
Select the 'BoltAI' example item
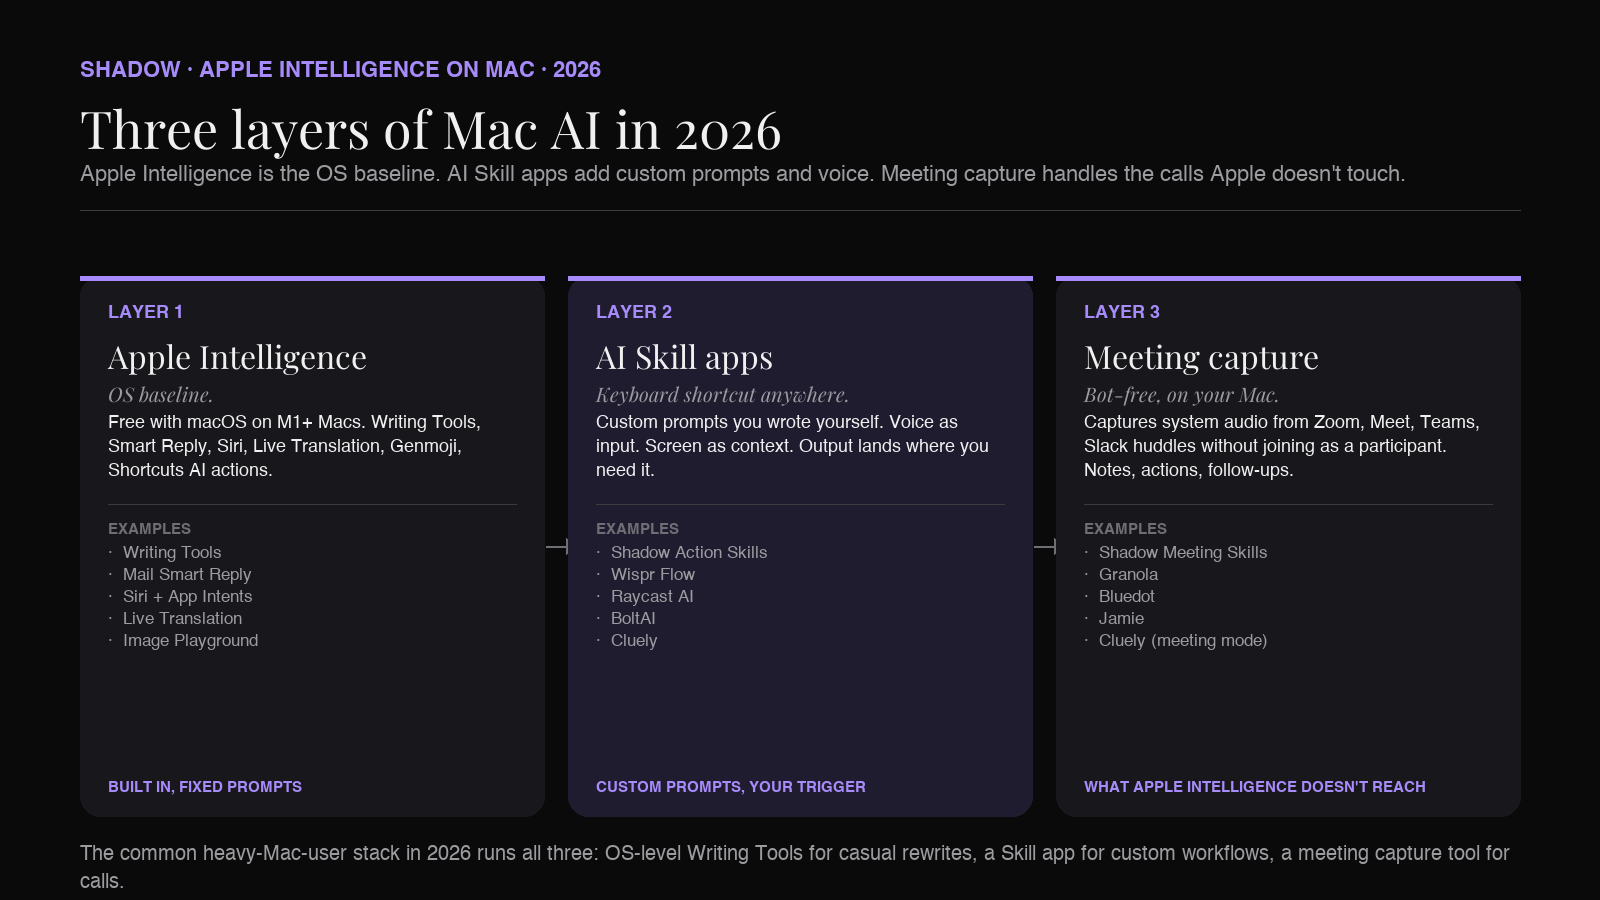(633, 618)
